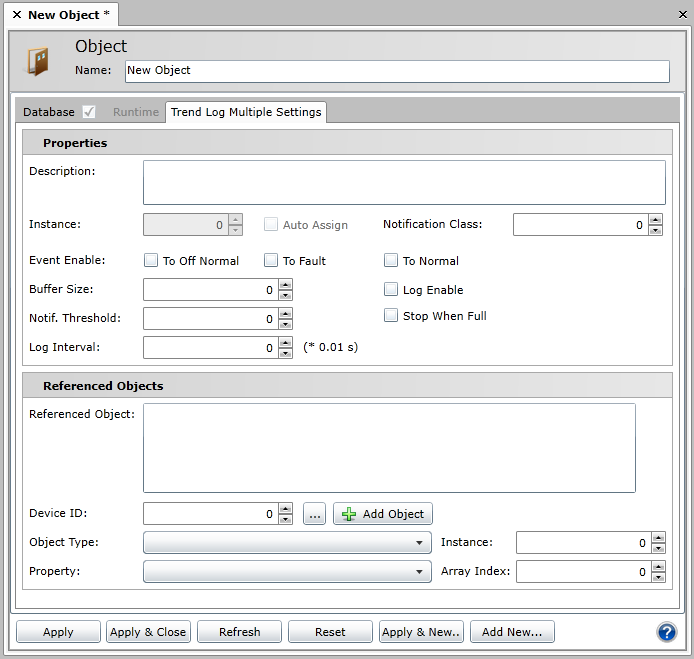
Task: Expand the Object Type dropdown
Action: click(x=419, y=543)
